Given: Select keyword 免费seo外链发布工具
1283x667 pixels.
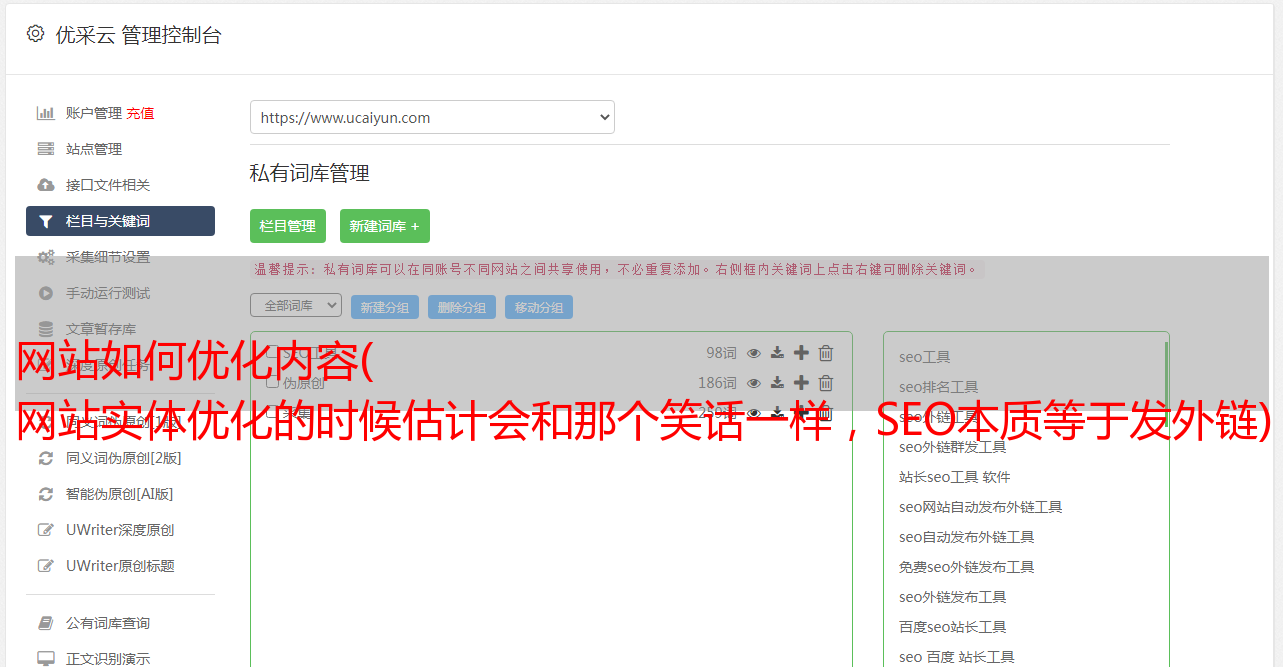Looking at the screenshot, I should [x=967, y=567].
